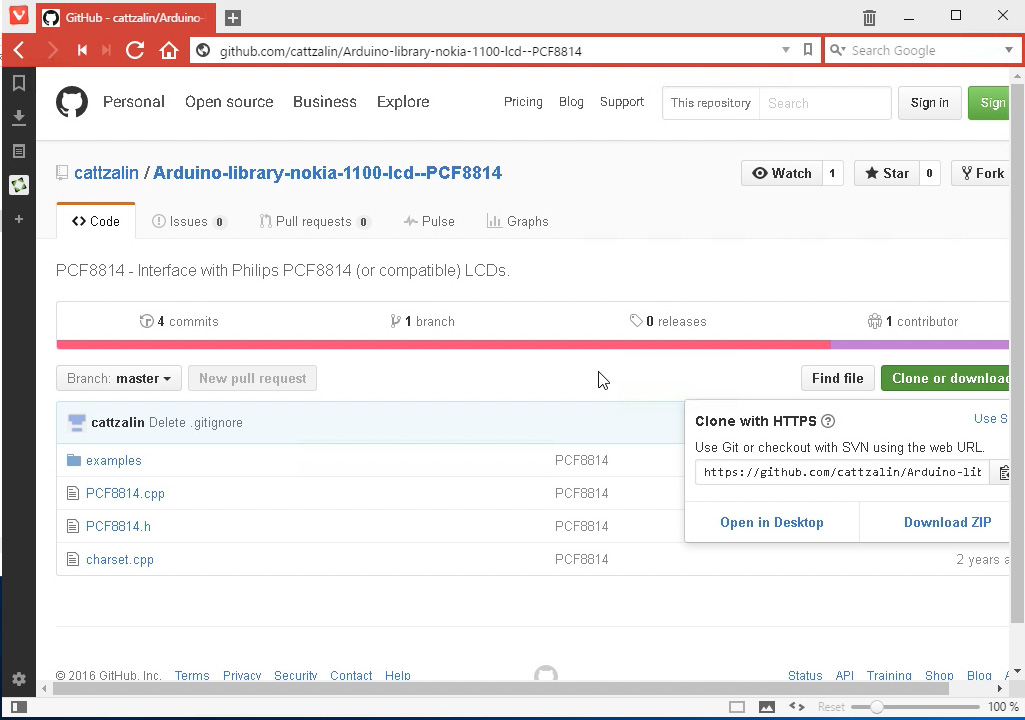
Task: Switch to the Pulse tab
Action: (429, 222)
